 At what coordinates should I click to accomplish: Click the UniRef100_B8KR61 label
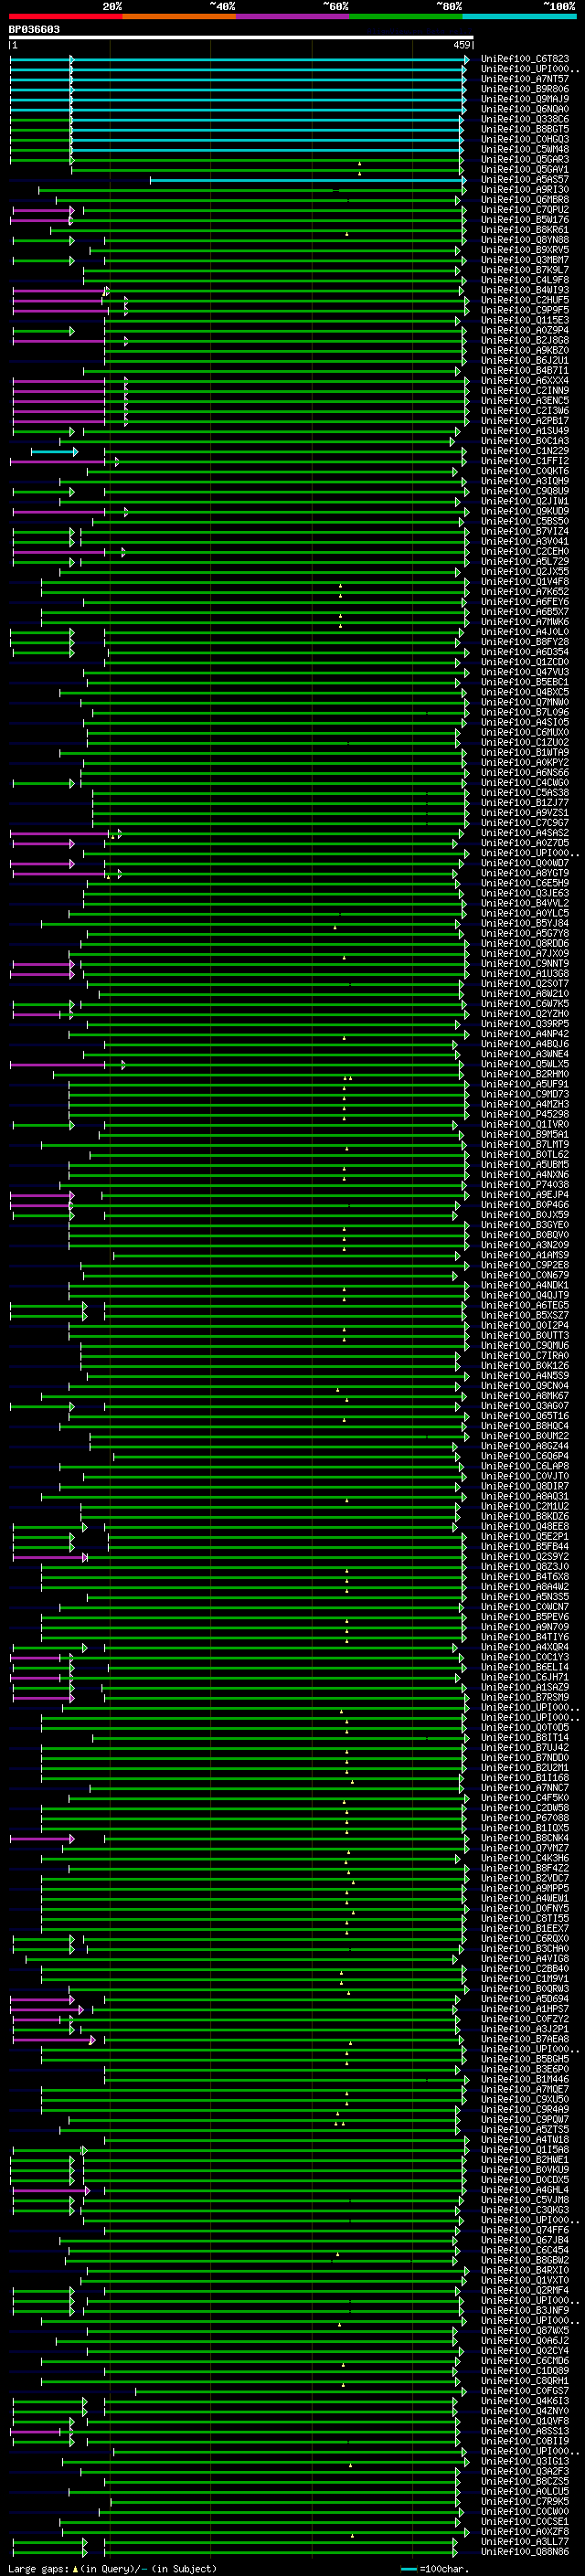[x=525, y=230]
